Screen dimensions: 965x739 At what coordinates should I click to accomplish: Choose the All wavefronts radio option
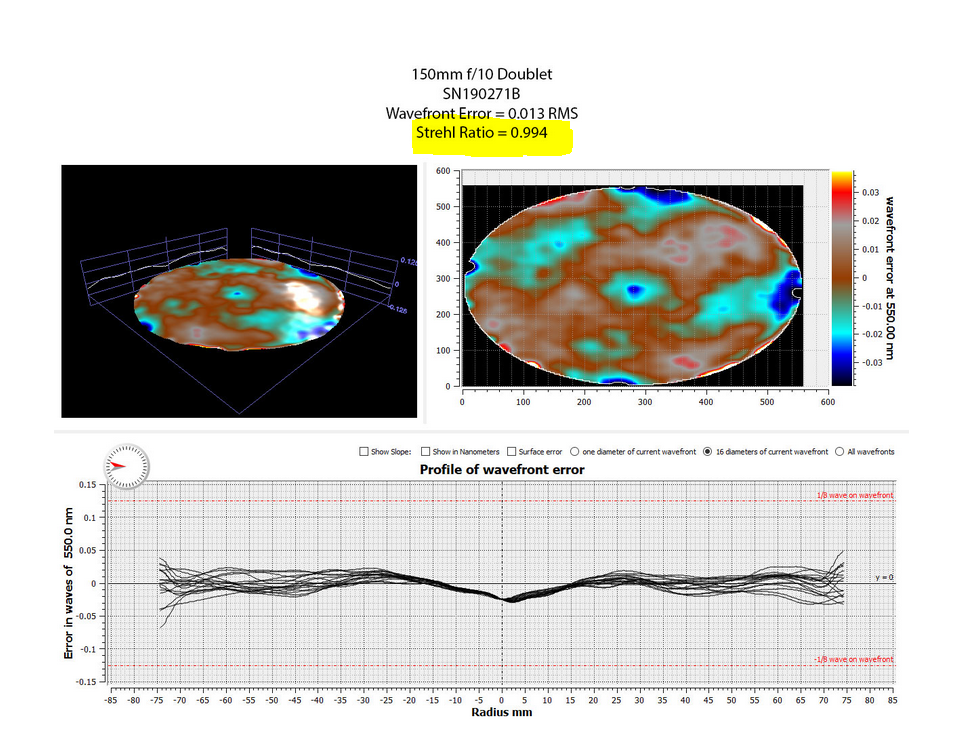tap(839, 452)
